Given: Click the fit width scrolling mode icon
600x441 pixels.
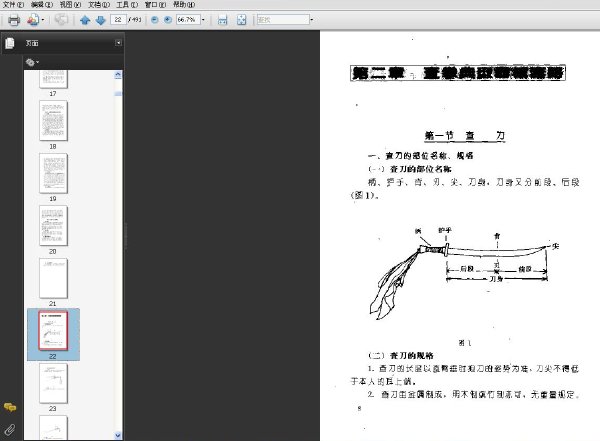Looking at the screenshot, I should [222, 20].
